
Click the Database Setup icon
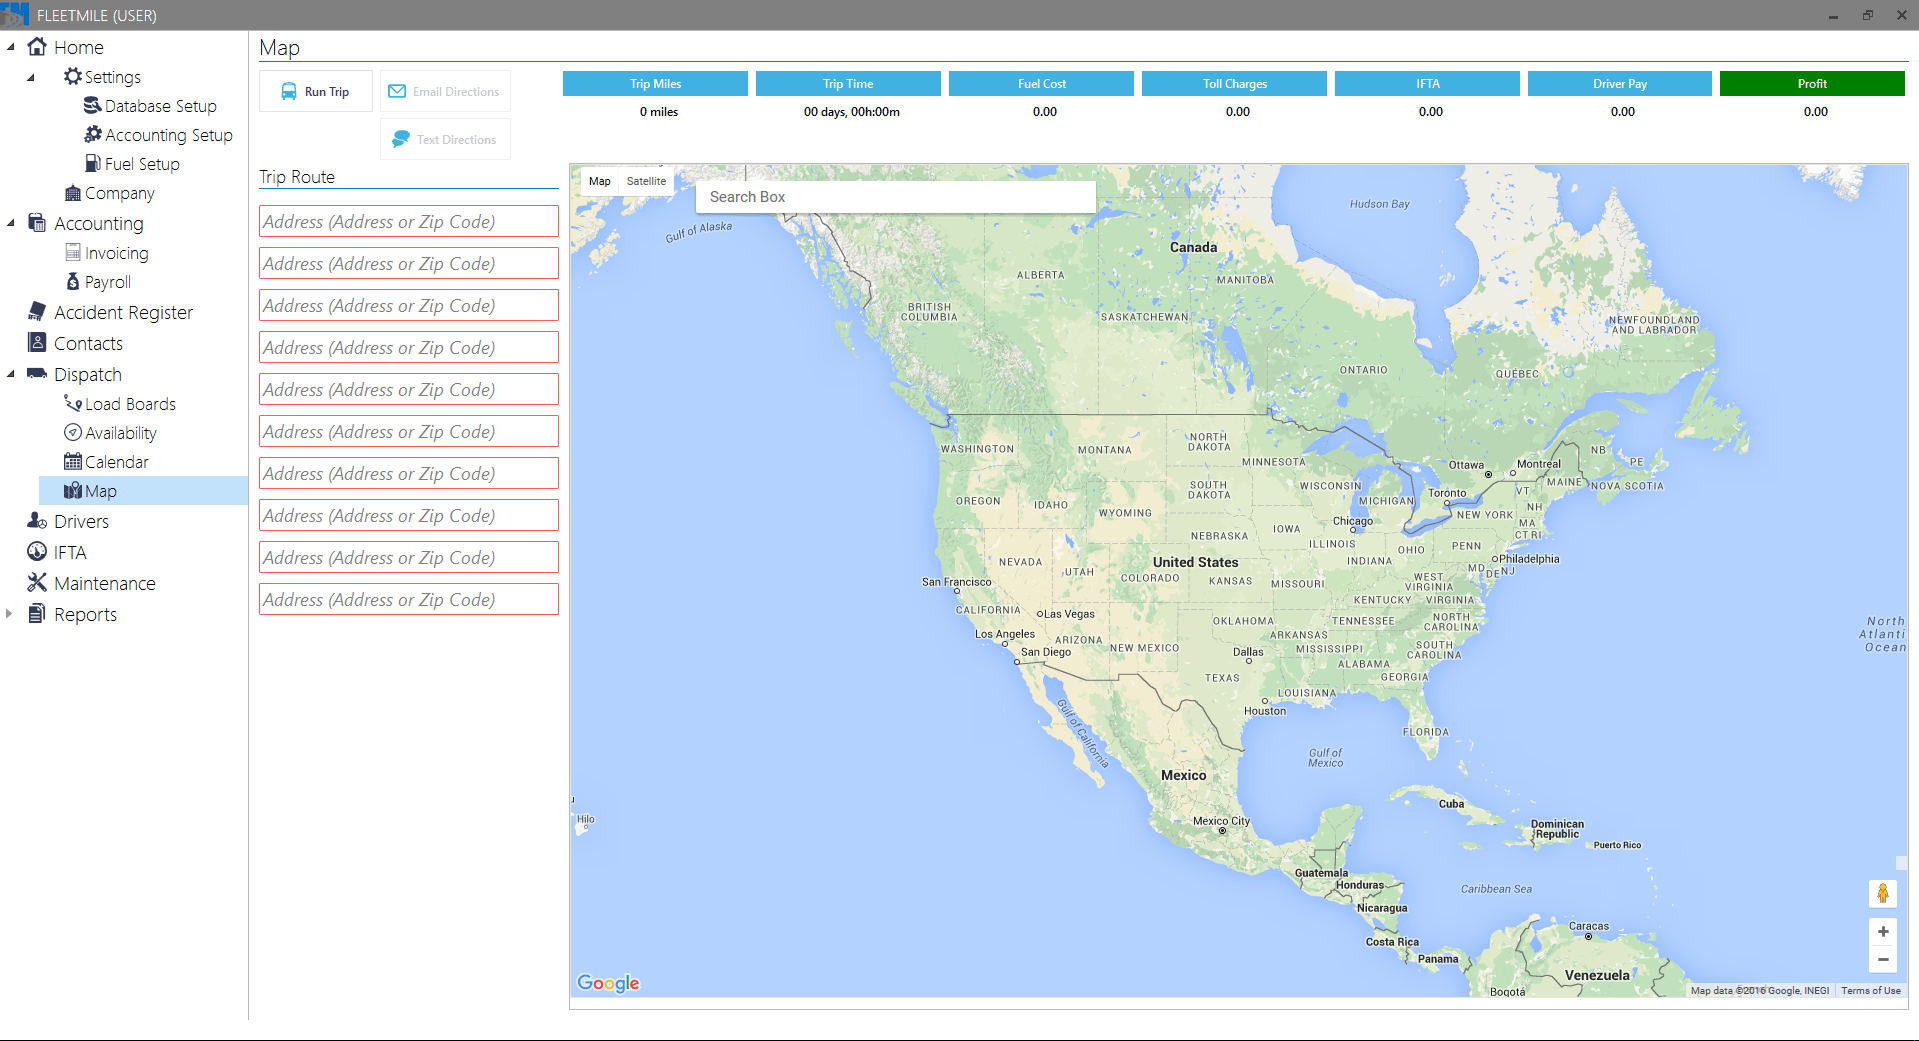[93, 105]
